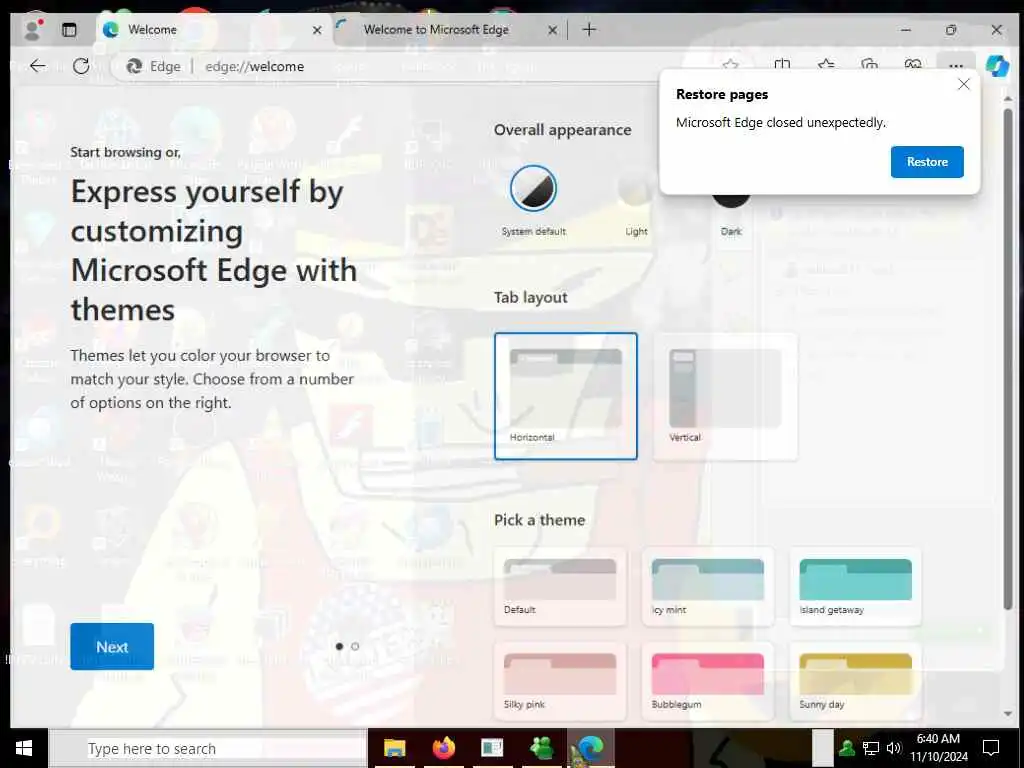Viewport: 1024px width, 768px height.
Task: Pick the Icy mint theme
Action: click(708, 586)
